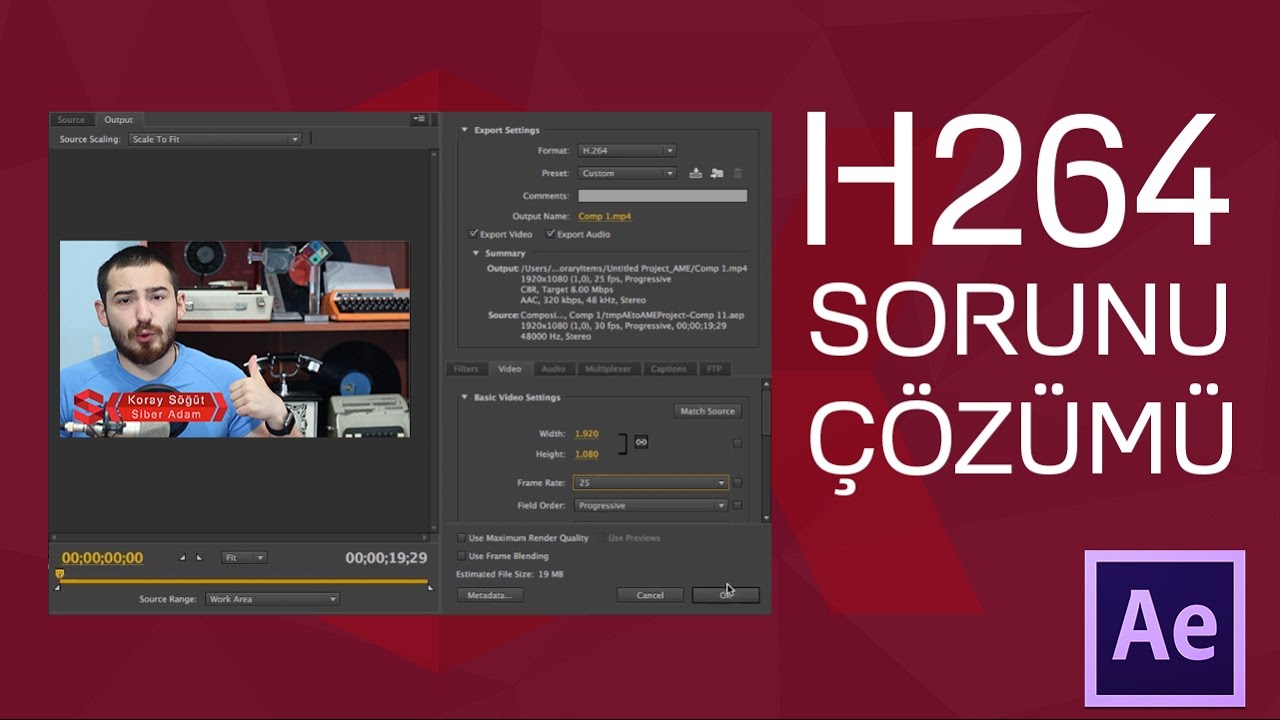1280x720 pixels.
Task: Switch to the Output tab
Action: (118, 120)
